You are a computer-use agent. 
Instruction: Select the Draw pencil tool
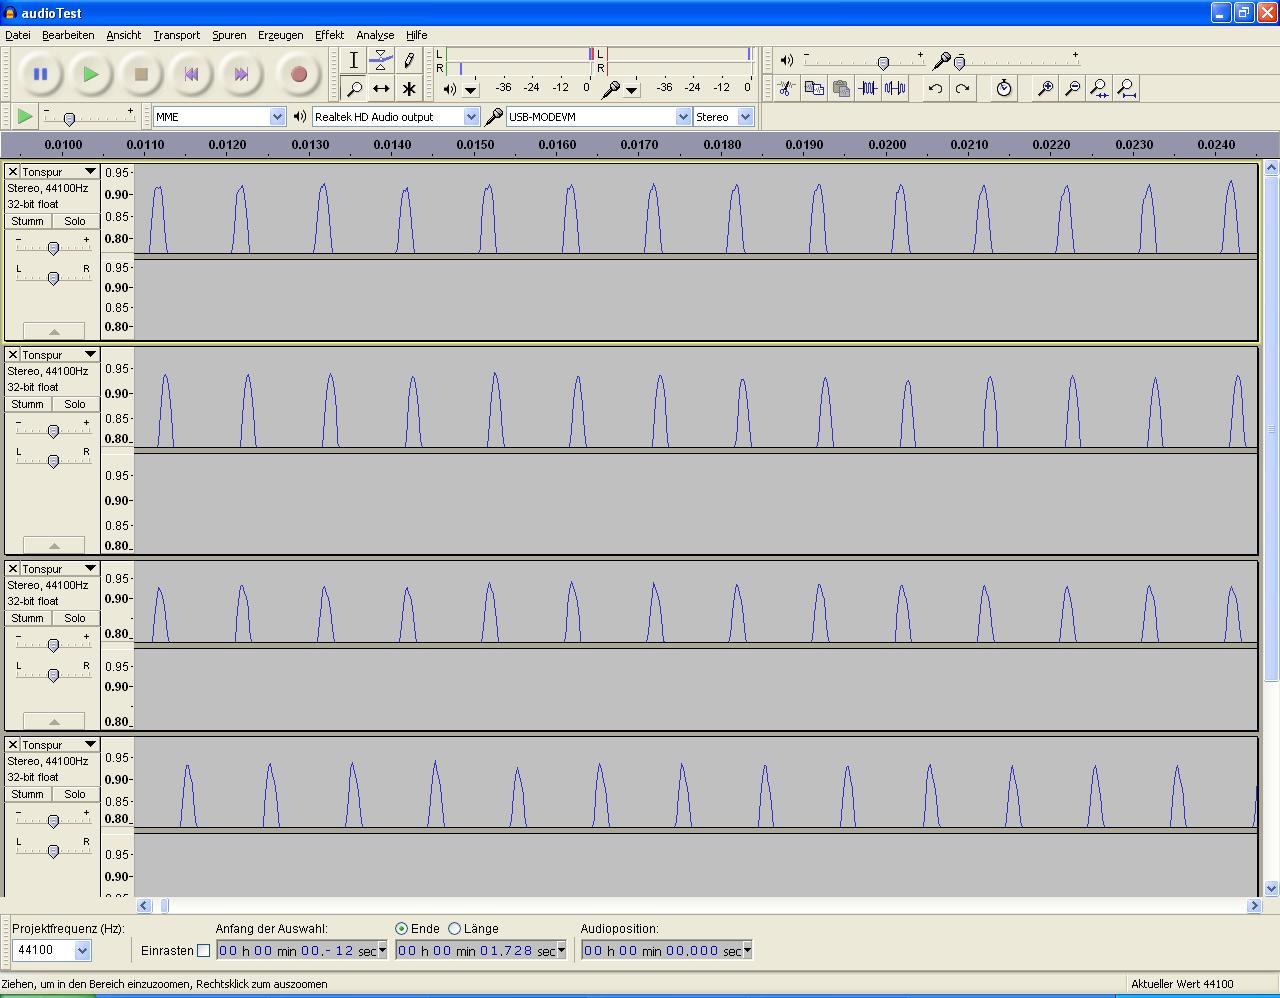tap(409, 61)
